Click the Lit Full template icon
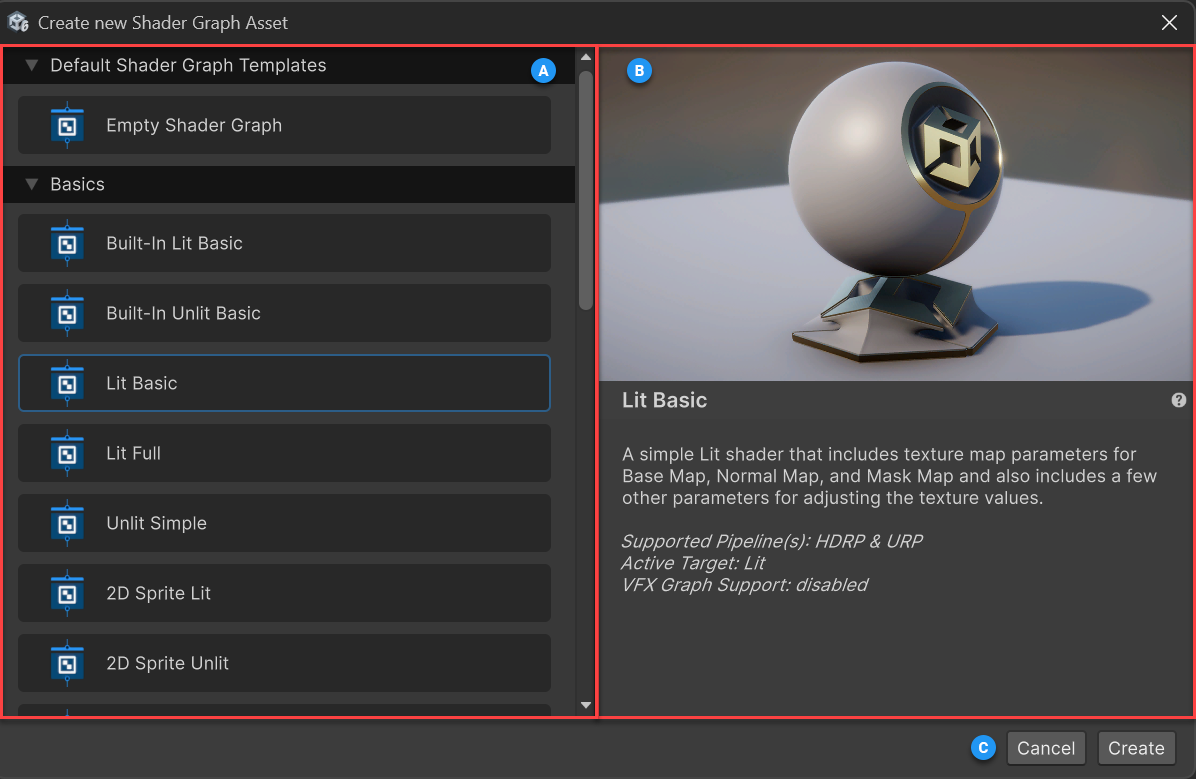This screenshot has height=779, width=1196. [67, 453]
